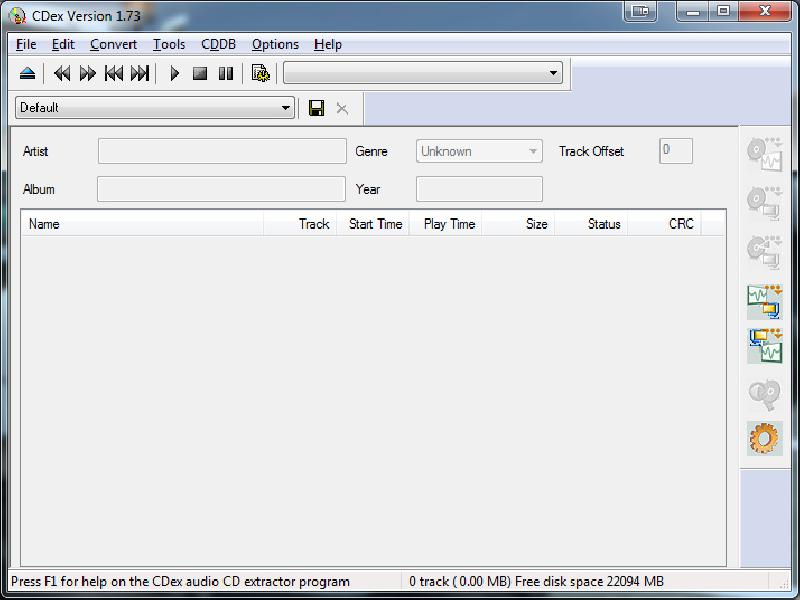Viewport: 800px width, 600px height.
Task: Skip to the next track
Action: click(x=140, y=73)
